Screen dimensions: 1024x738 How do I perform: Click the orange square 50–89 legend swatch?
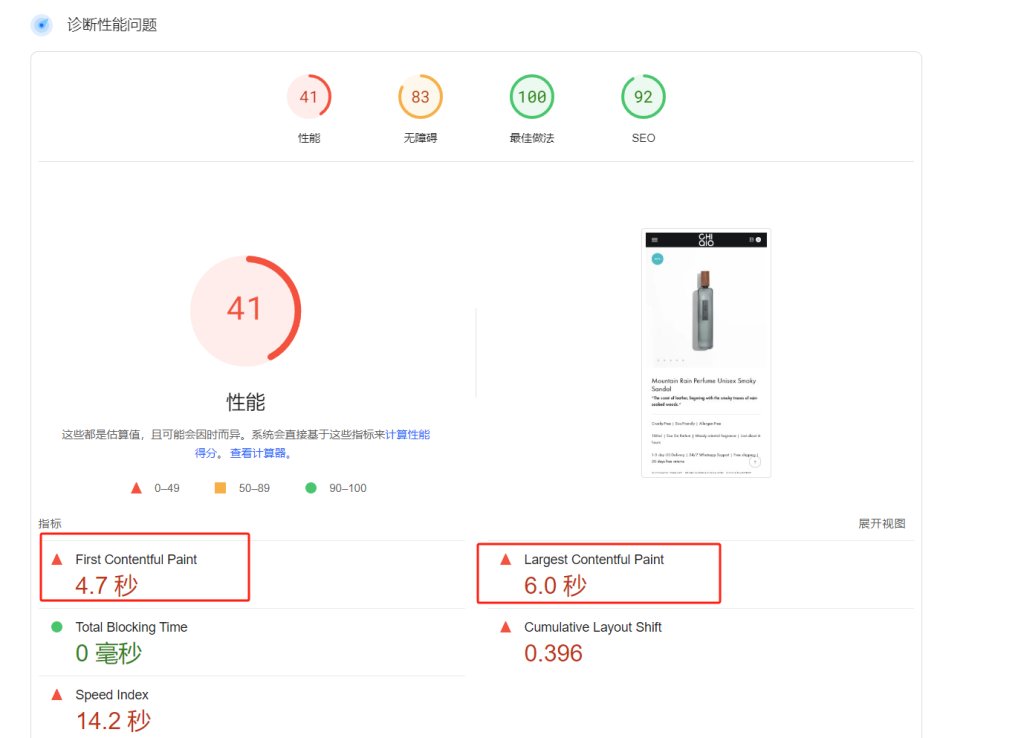pyautogui.click(x=220, y=488)
